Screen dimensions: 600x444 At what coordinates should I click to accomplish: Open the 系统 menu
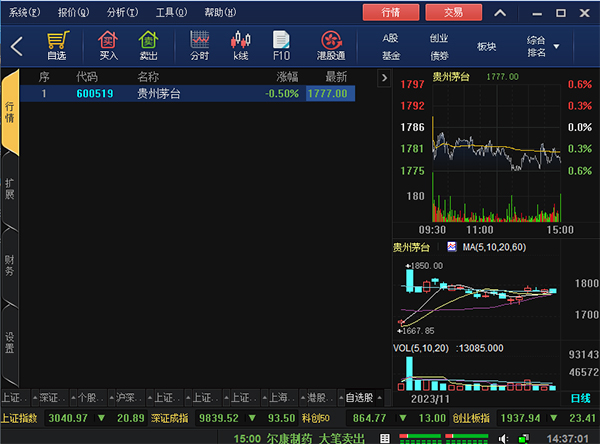[x=25, y=11]
